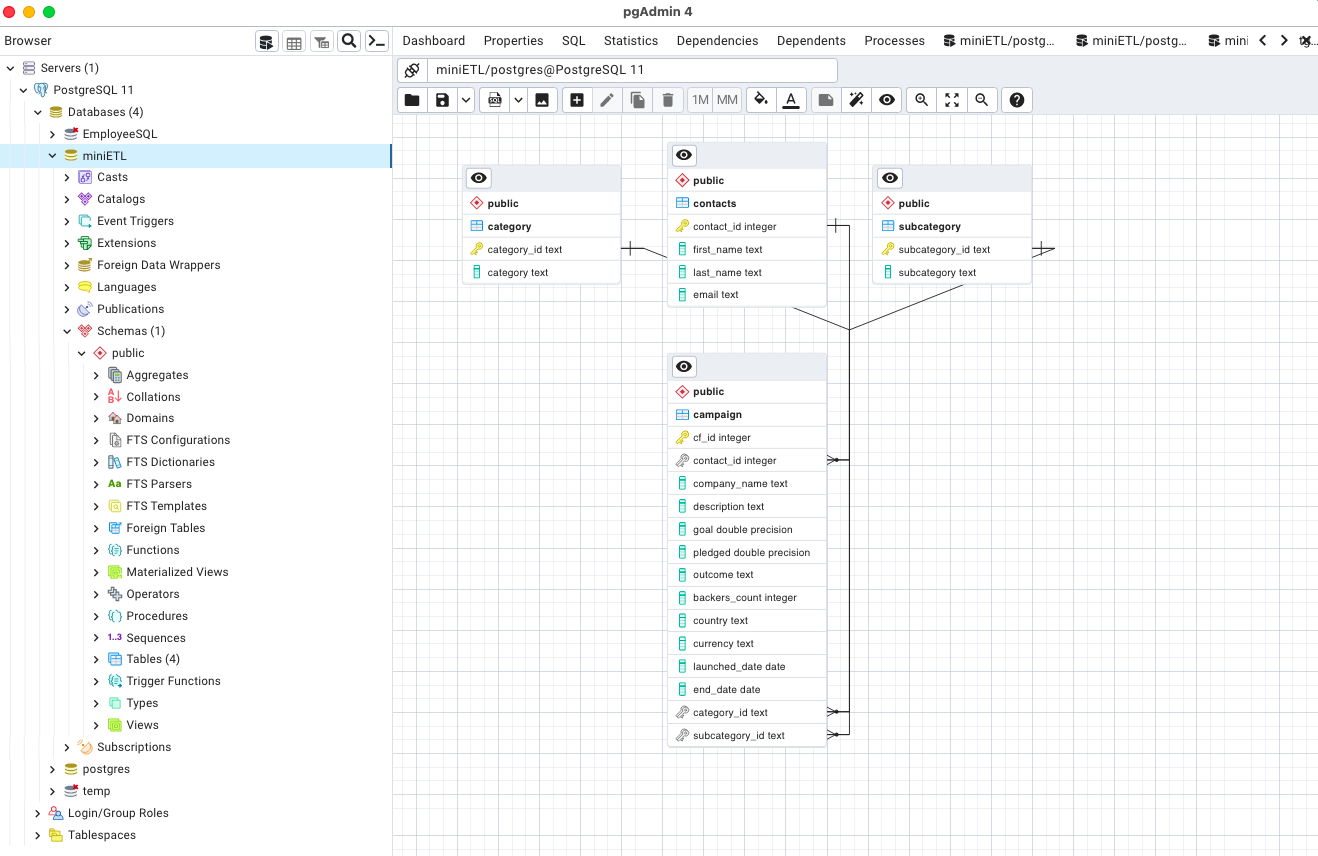Open the ERD Help question mark icon
This screenshot has height=856, width=1318.
1016,99
